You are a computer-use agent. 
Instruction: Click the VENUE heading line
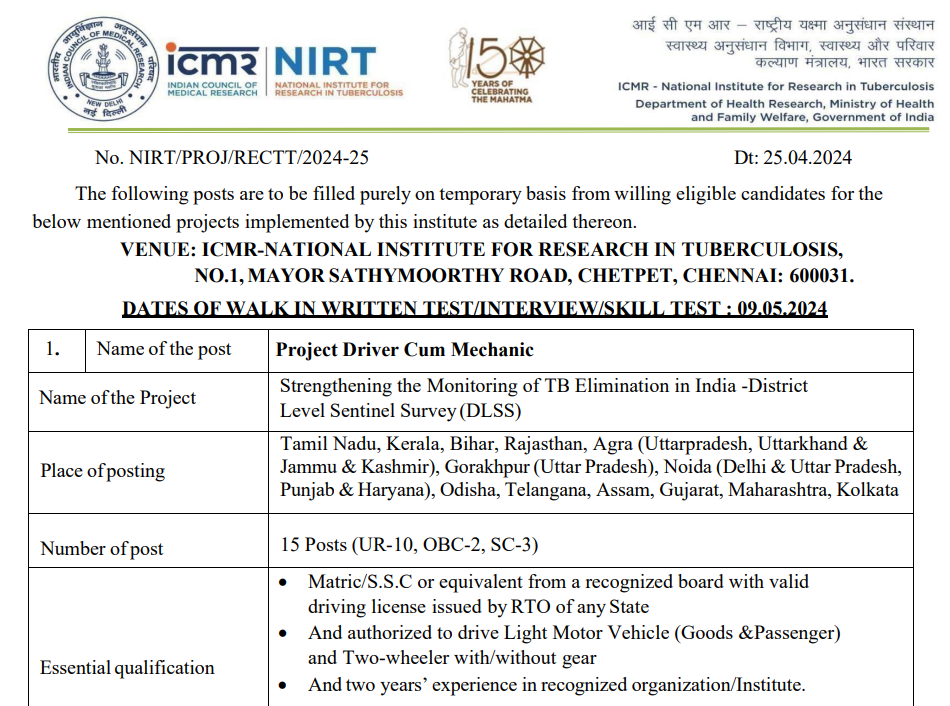tap(481, 250)
